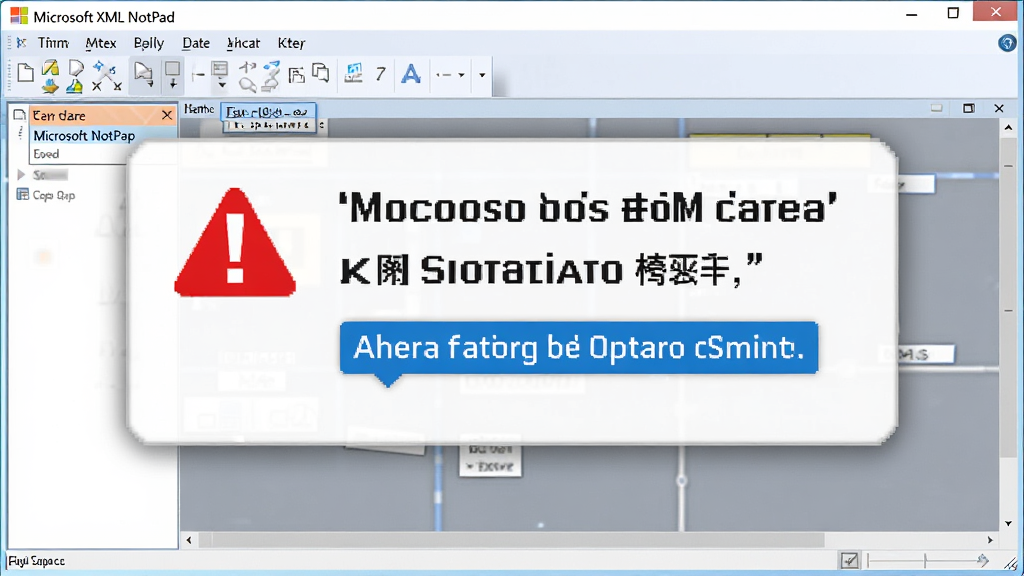Click the Fuyi Sapace status text
1024x576 pixels.
(x=37, y=561)
